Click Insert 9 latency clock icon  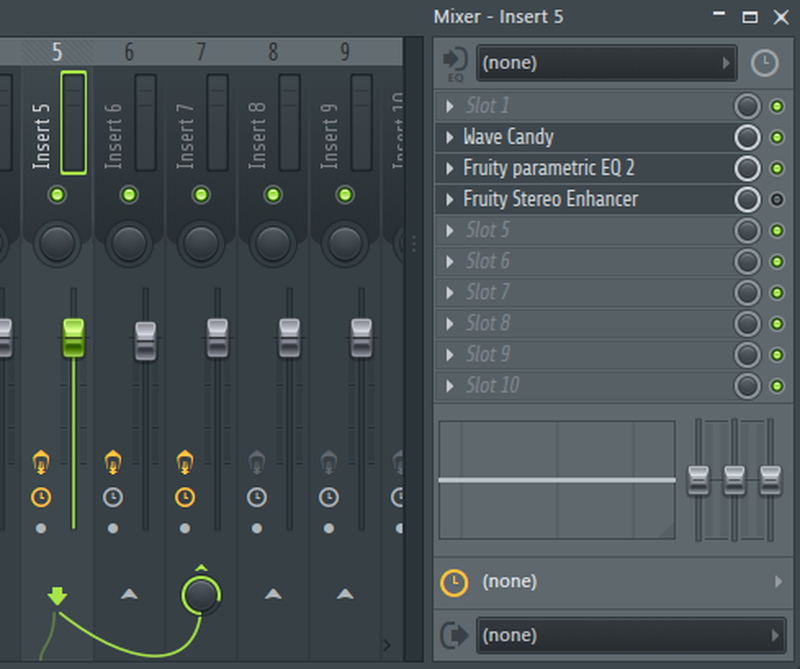pos(329,497)
